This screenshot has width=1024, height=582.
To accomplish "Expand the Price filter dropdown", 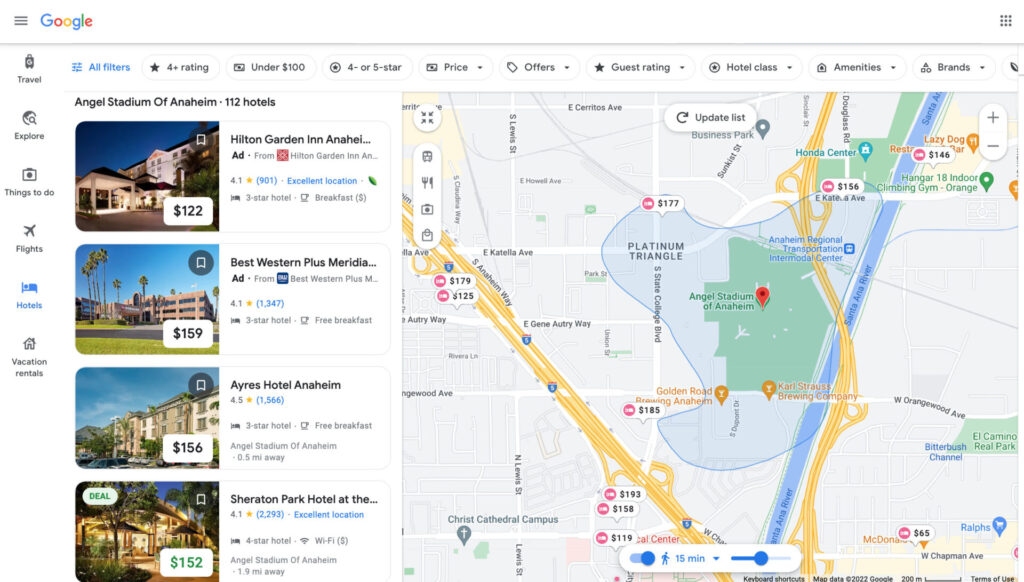I will 455,67.
